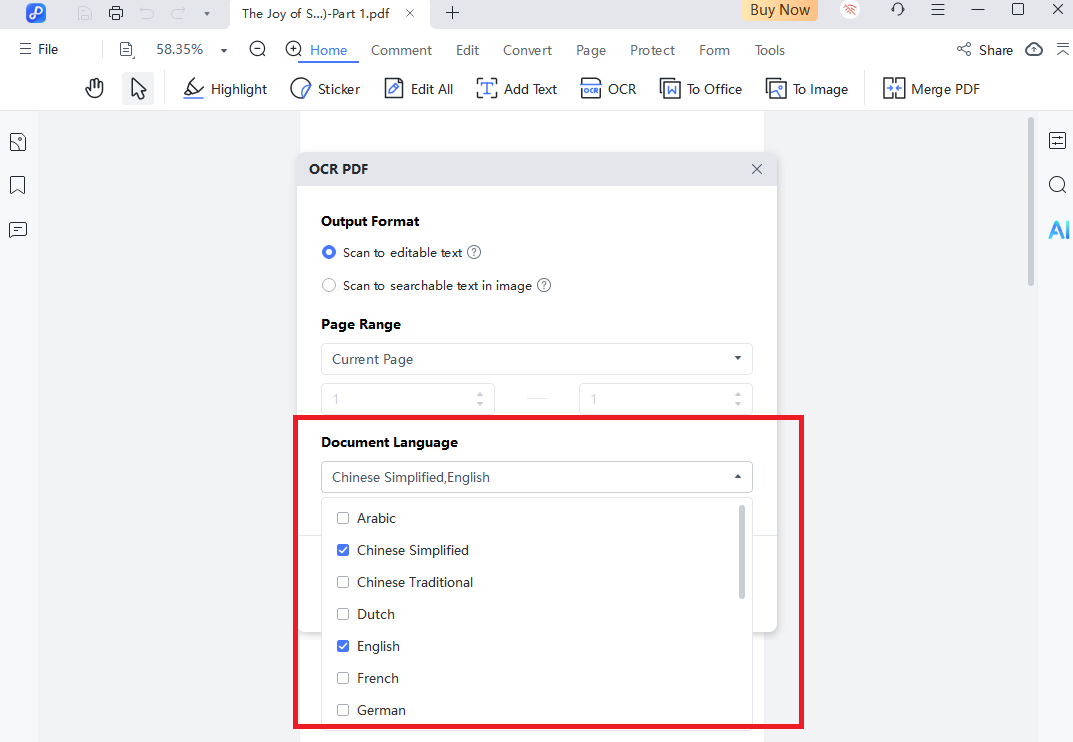This screenshot has height=742, width=1073.
Task: Check the Arabic language checkbox
Action: (343, 518)
